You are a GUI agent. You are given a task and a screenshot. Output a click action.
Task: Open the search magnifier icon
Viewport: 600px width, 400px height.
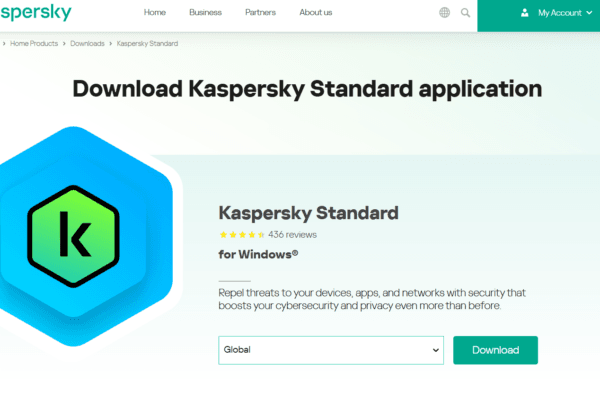(x=465, y=13)
